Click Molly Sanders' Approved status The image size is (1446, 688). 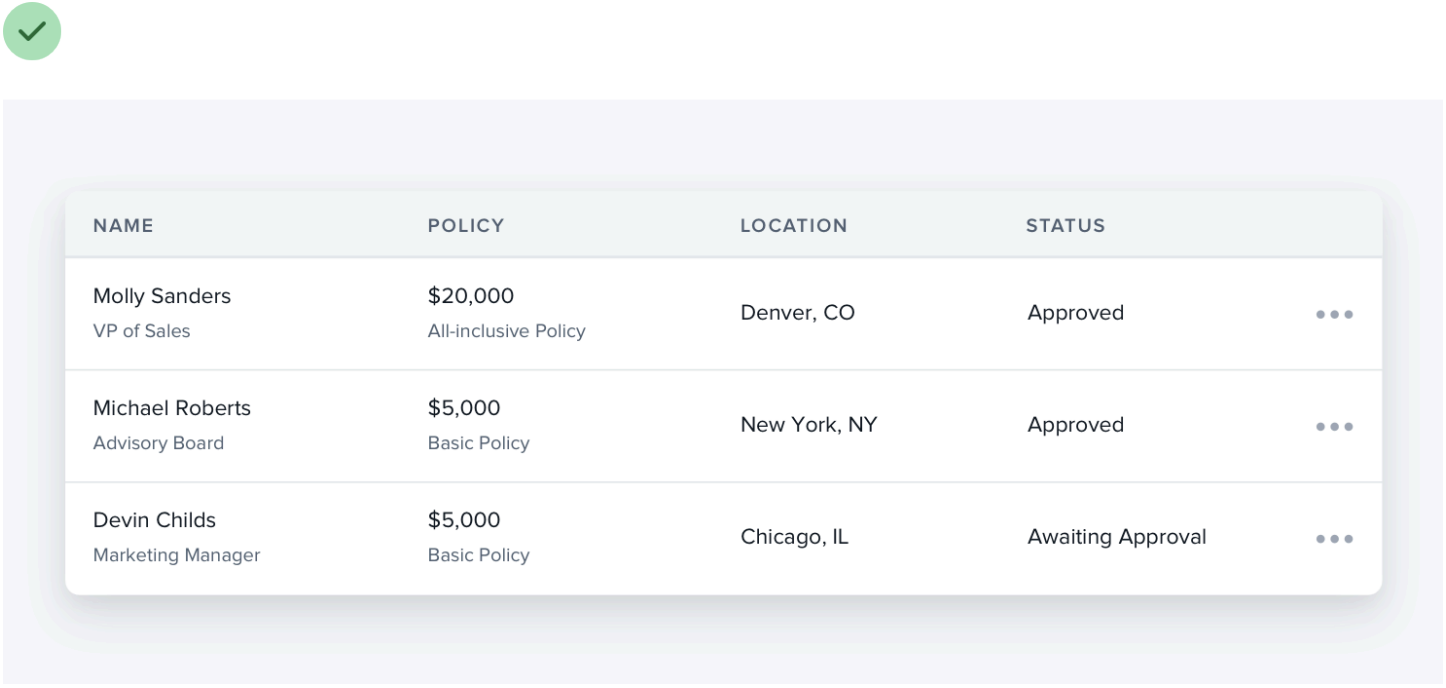click(x=1075, y=313)
